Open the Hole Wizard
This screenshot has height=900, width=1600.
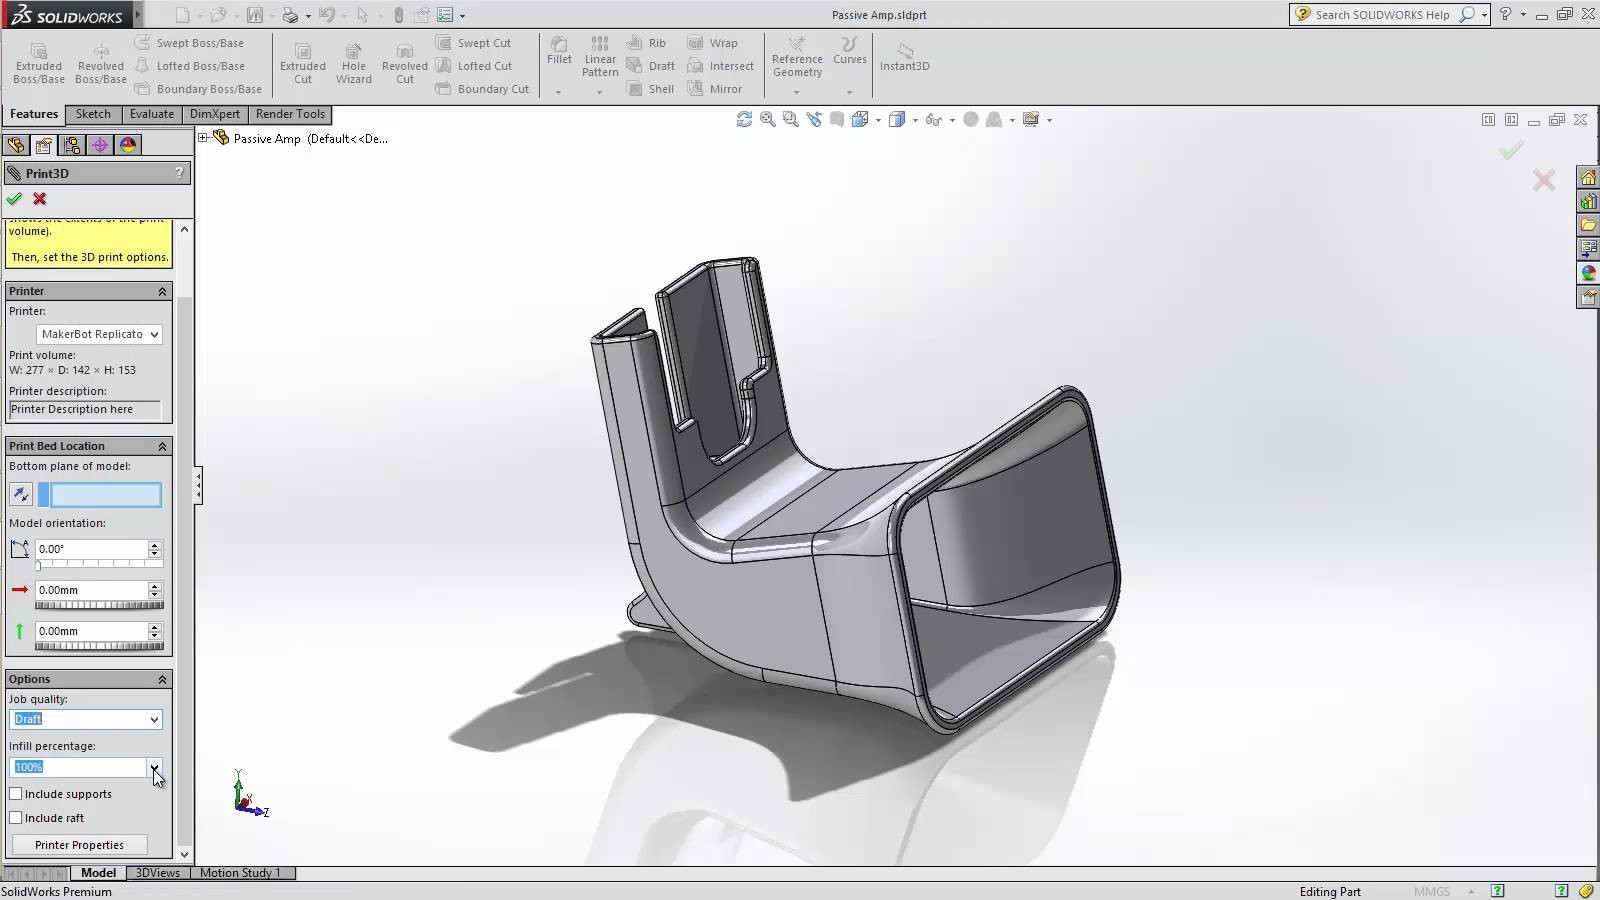(354, 63)
